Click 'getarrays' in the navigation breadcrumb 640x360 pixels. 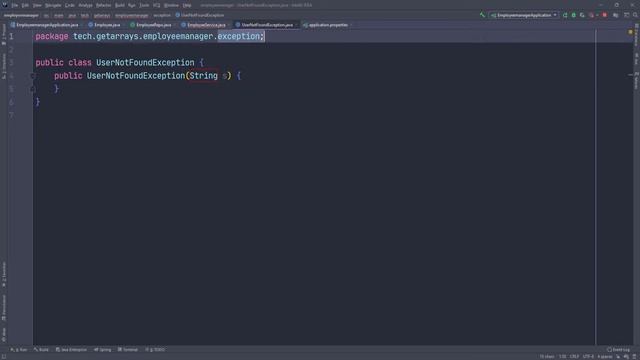pos(102,16)
